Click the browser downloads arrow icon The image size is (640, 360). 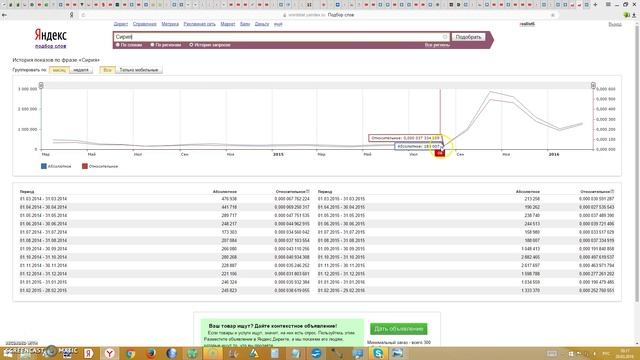click(x=635, y=15)
